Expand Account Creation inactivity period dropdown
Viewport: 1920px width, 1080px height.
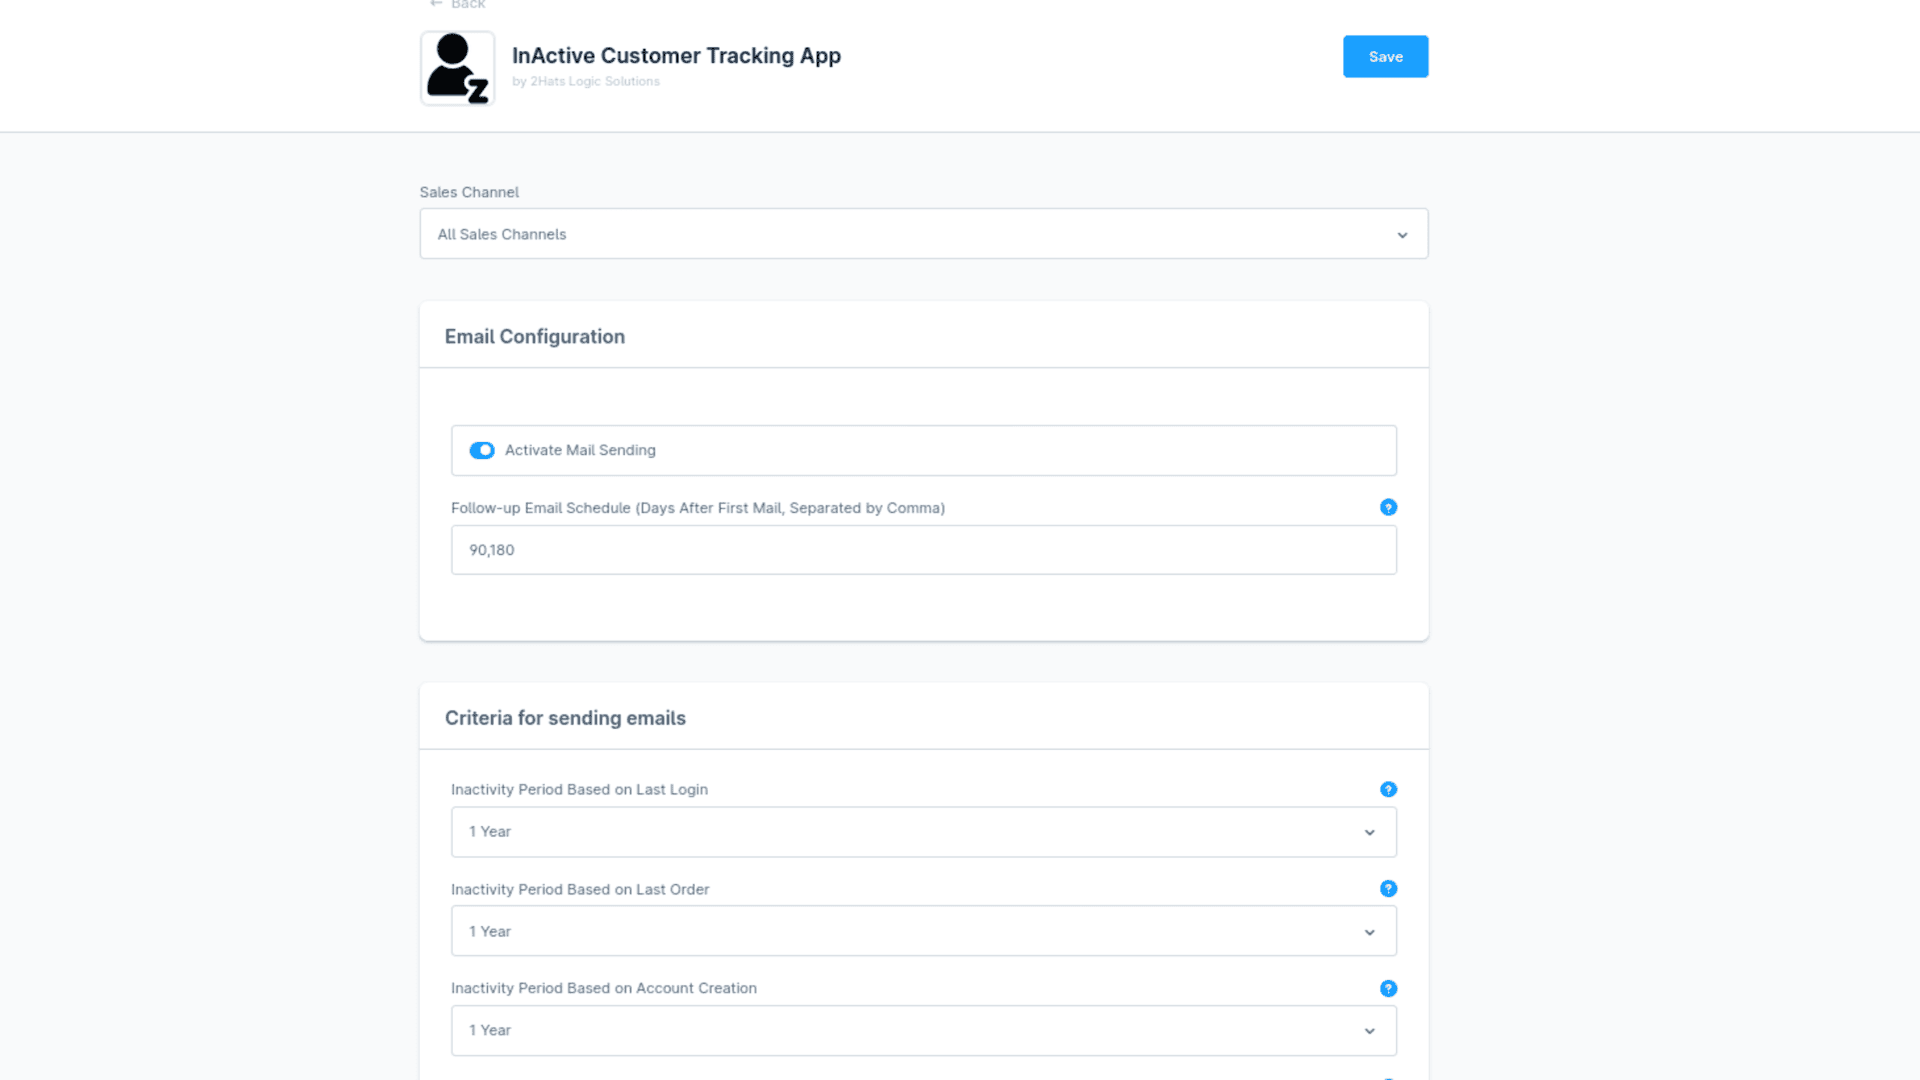[923, 1030]
